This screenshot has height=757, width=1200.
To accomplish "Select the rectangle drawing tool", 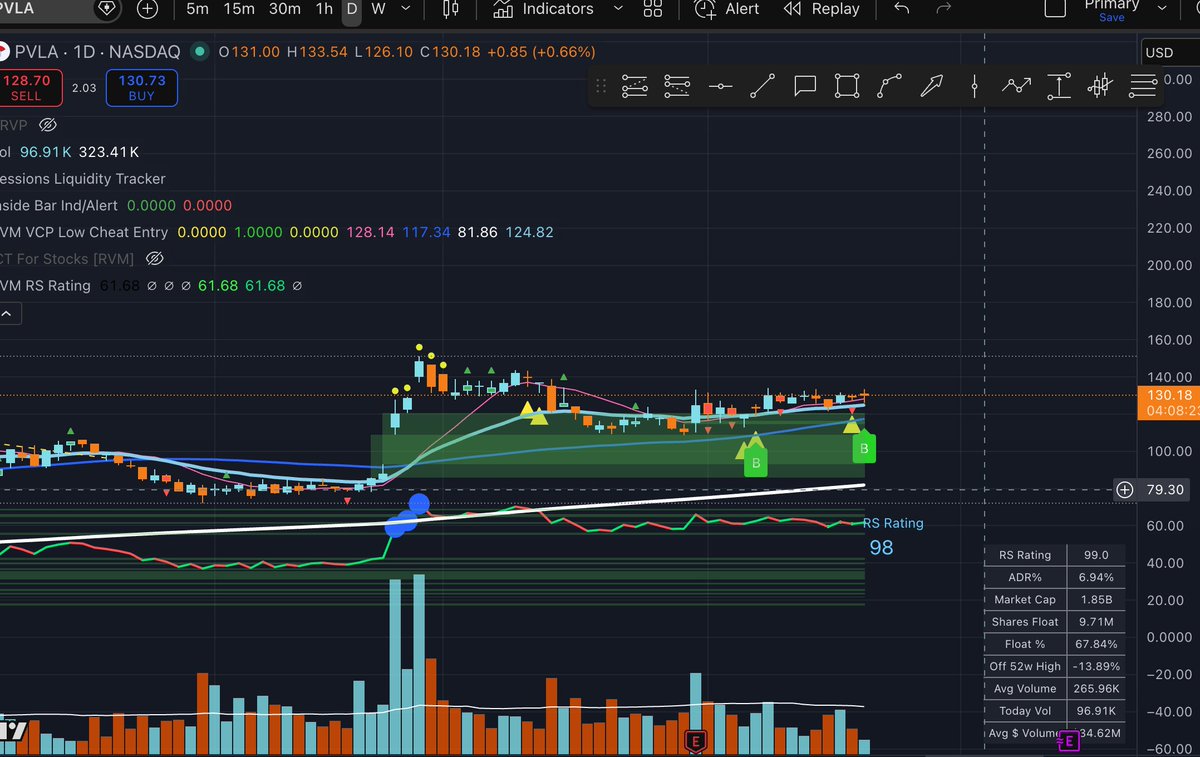I will coord(847,87).
